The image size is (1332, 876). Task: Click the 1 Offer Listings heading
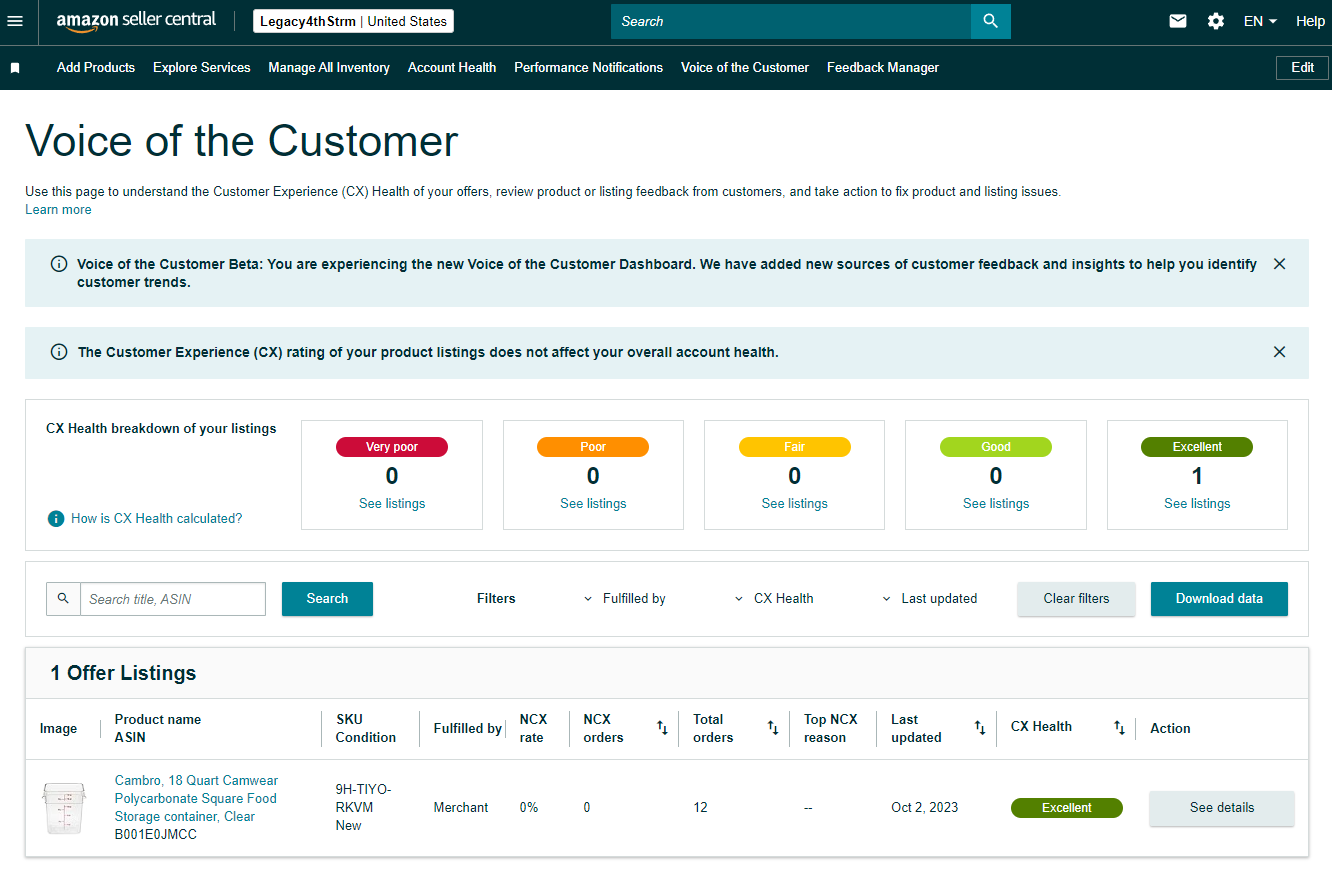coord(123,673)
